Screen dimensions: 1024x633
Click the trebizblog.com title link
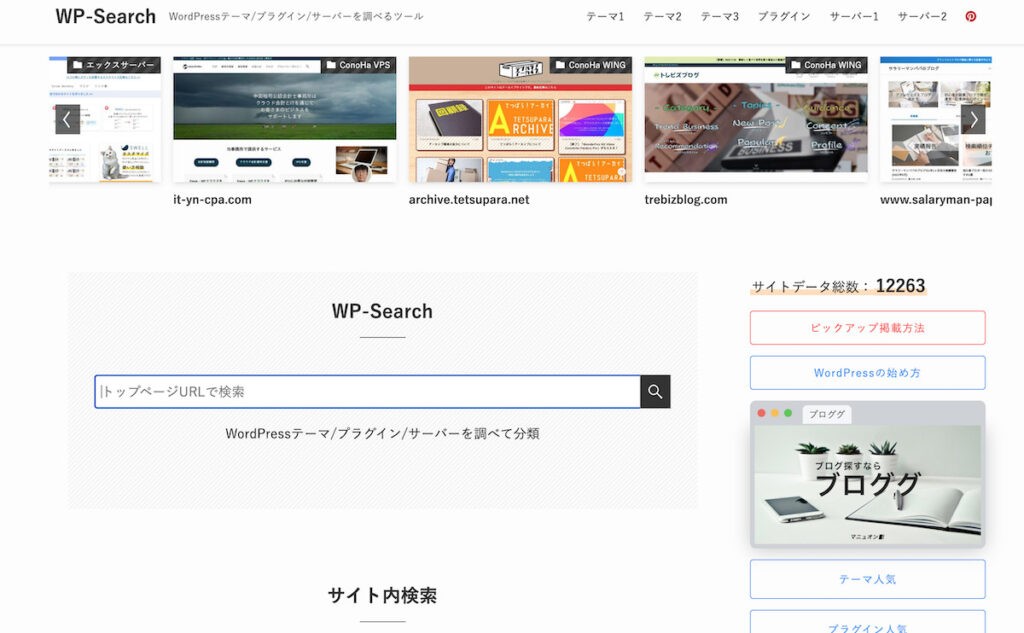coord(686,200)
